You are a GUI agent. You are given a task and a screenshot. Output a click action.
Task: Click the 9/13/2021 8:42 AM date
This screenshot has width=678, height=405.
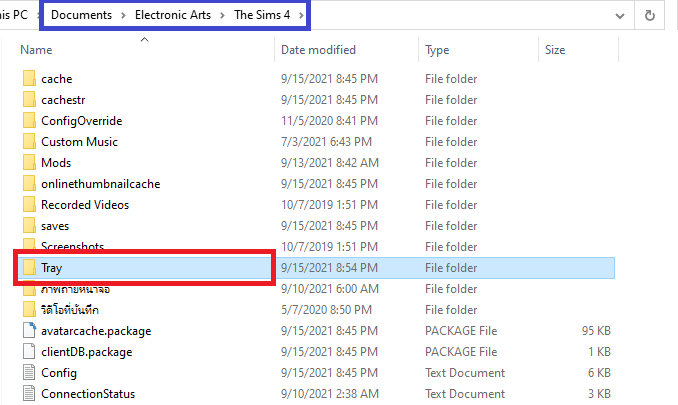click(x=329, y=163)
